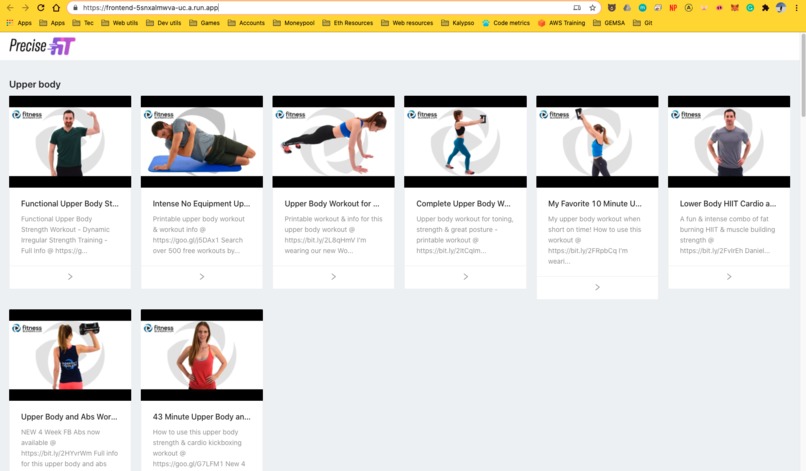Click the arrow under Complete Upper Body W...
Image resolution: width=806 pixels, height=471 pixels.
pyautogui.click(x=466, y=277)
